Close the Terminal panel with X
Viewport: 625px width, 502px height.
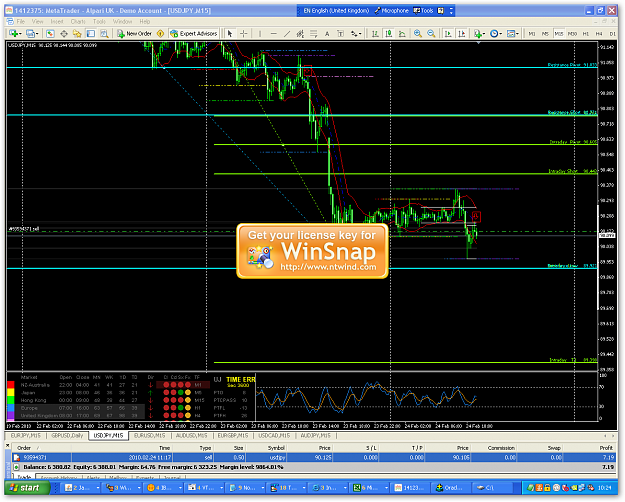(x=8, y=446)
